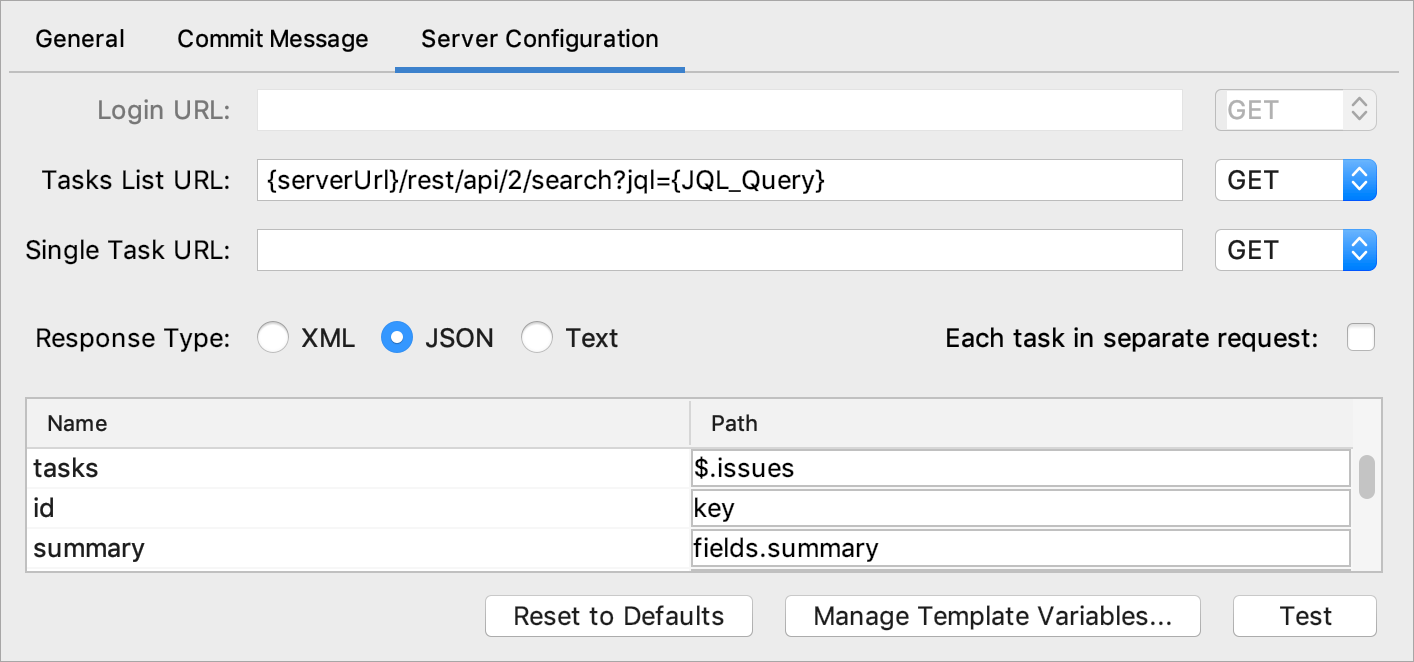Click the Reset to Defaults button
The width and height of the screenshot is (1414, 662).
coord(618,616)
